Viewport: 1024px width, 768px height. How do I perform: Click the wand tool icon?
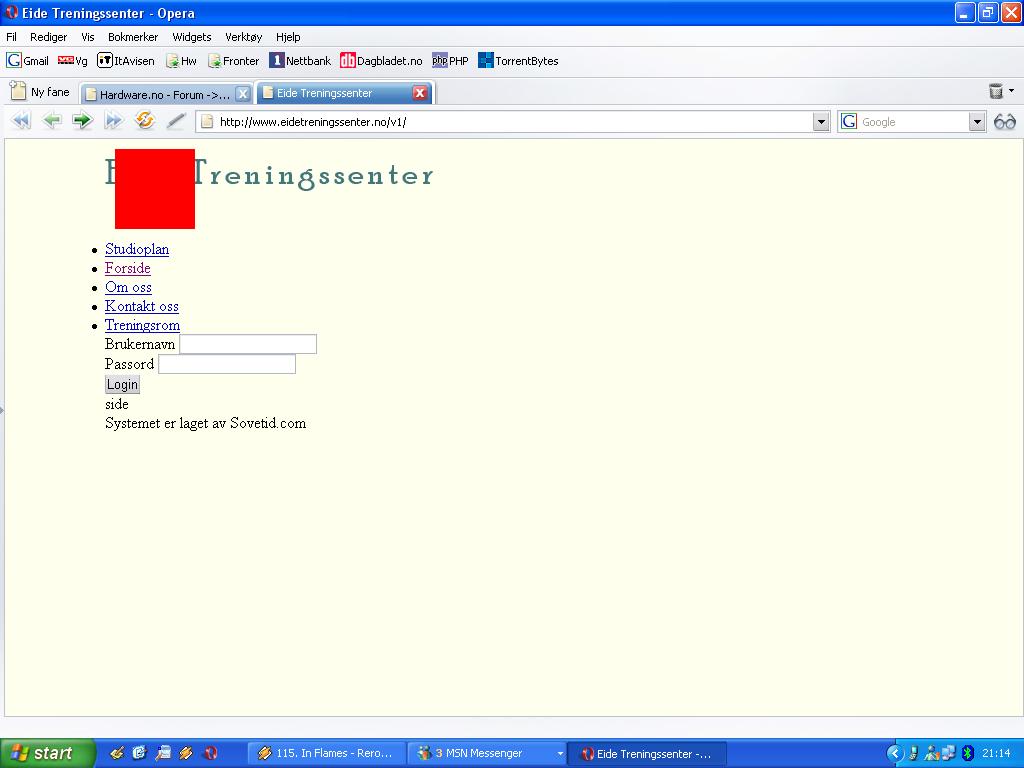(x=176, y=121)
